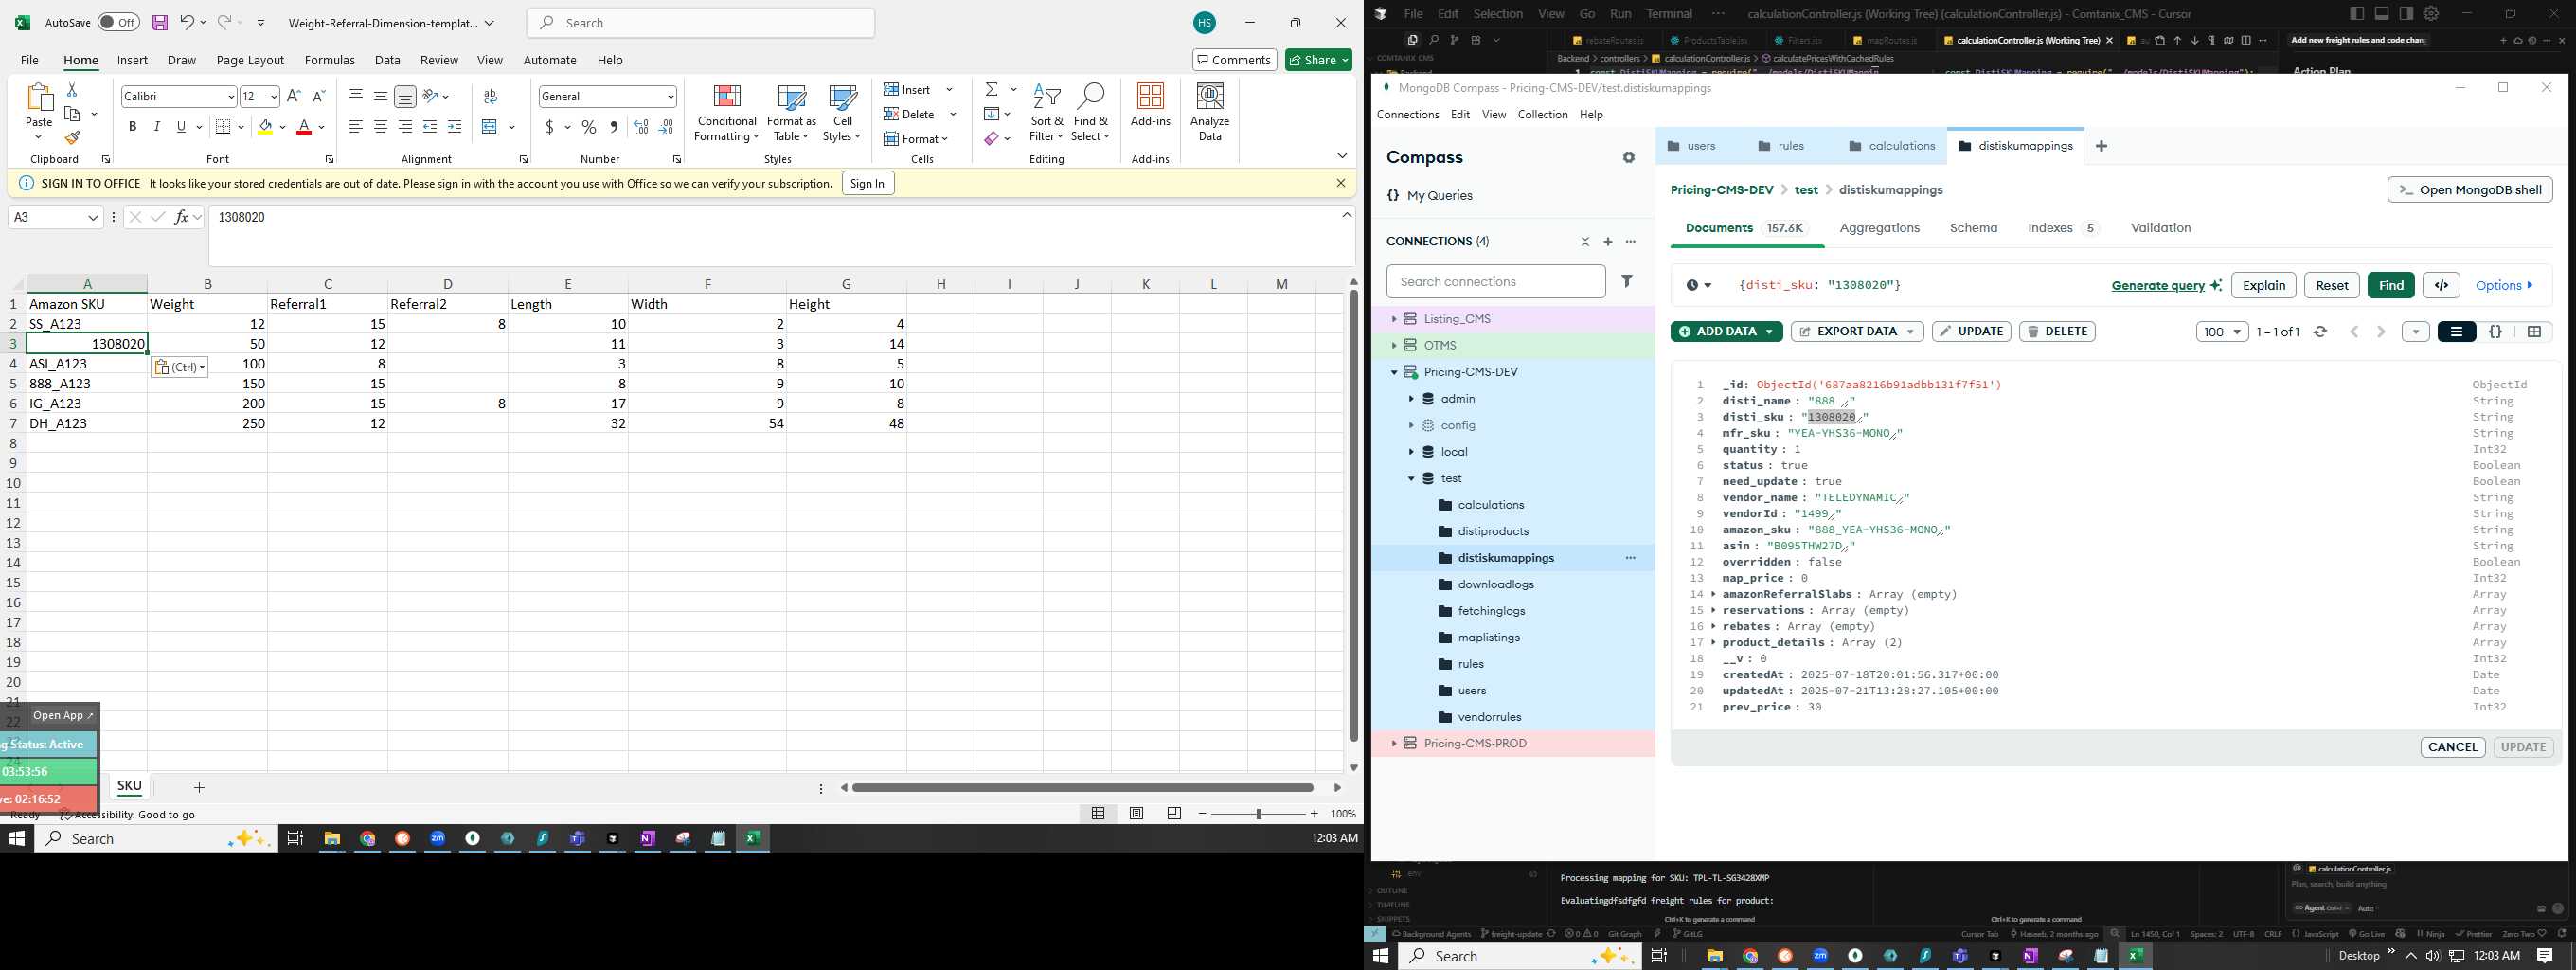Open Paste Options (Ctrl) dropdown
2576x970 pixels.
pos(180,367)
